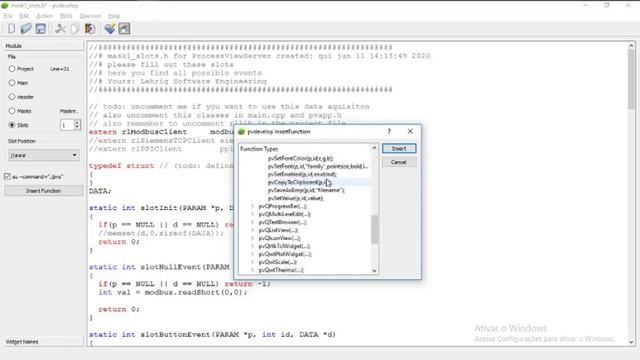
Task: Close the InsertFunction dialog with X
Action: (410, 131)
